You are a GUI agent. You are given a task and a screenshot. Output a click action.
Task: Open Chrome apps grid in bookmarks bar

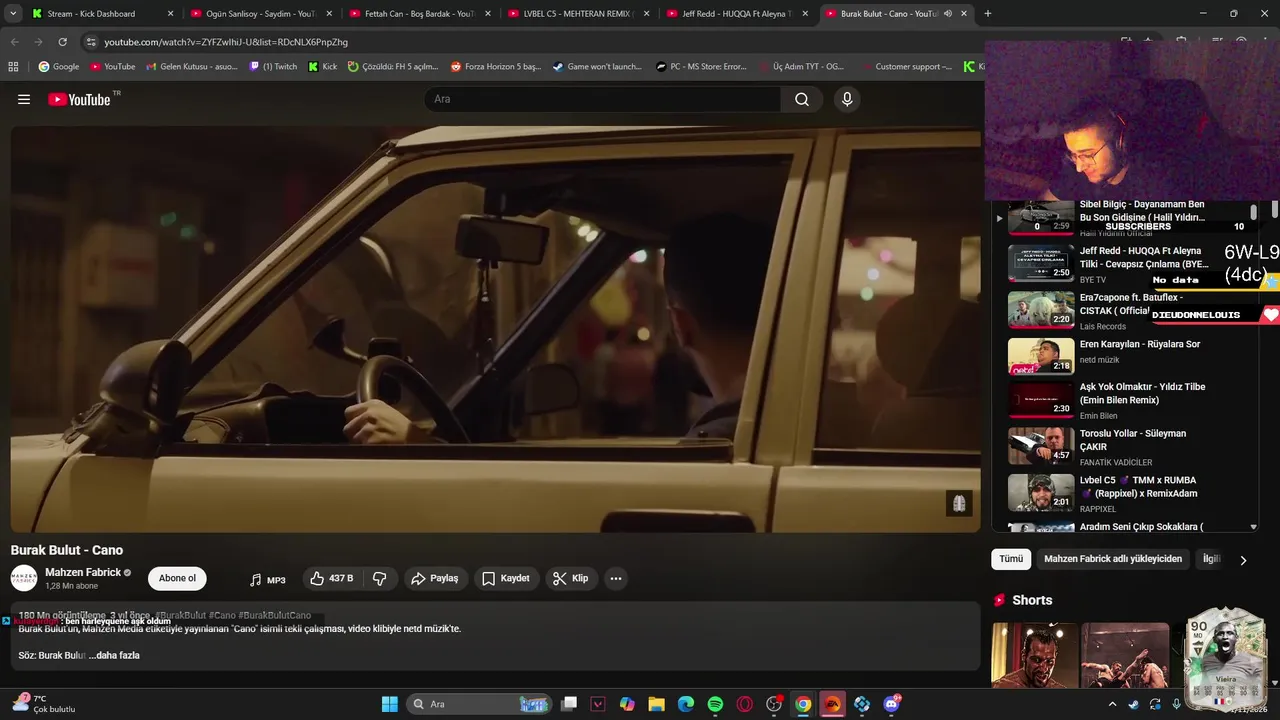click(13, 67)
